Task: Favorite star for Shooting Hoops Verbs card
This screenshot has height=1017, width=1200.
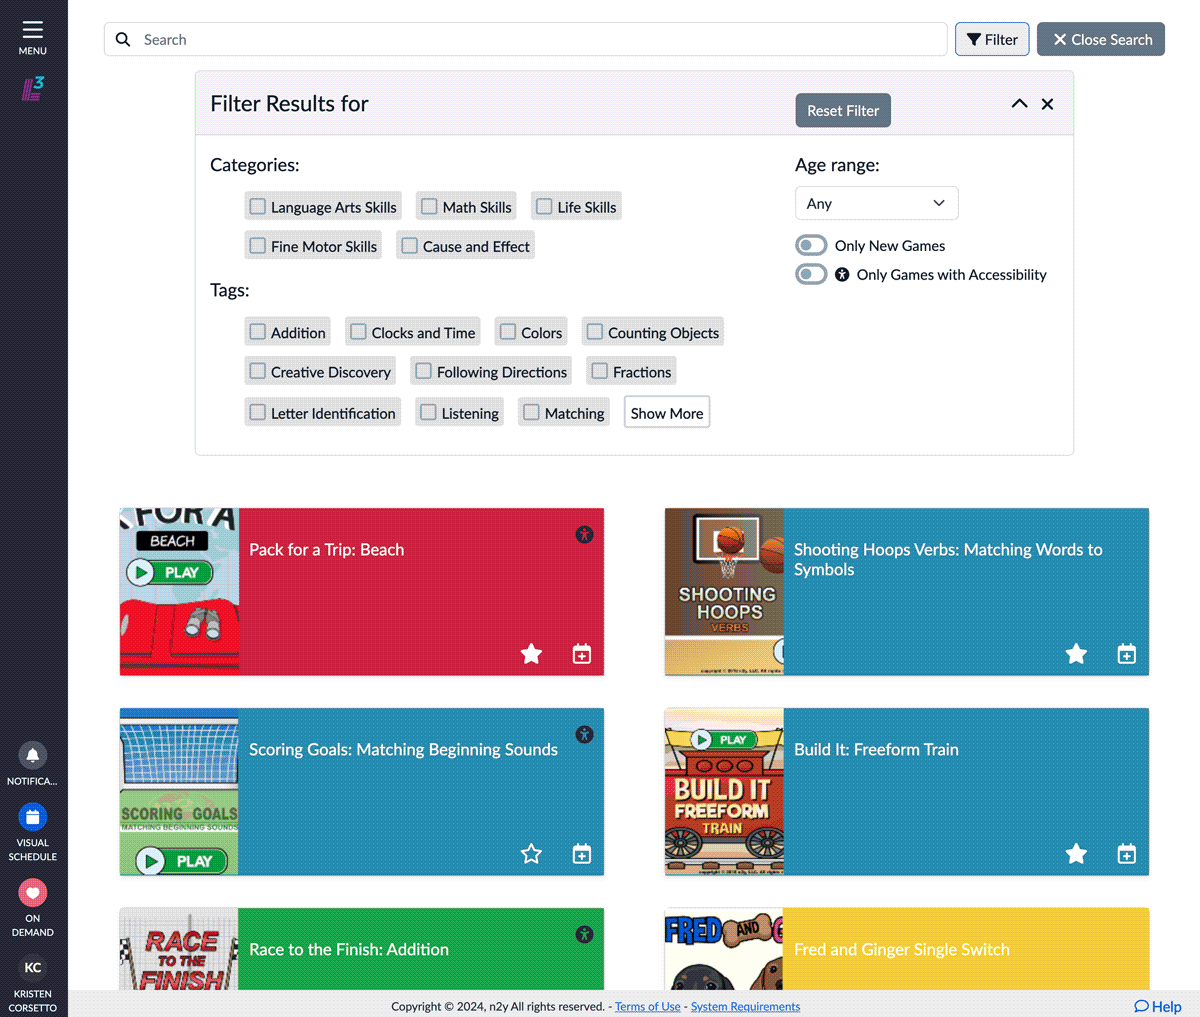Action: coord(1076,654)
